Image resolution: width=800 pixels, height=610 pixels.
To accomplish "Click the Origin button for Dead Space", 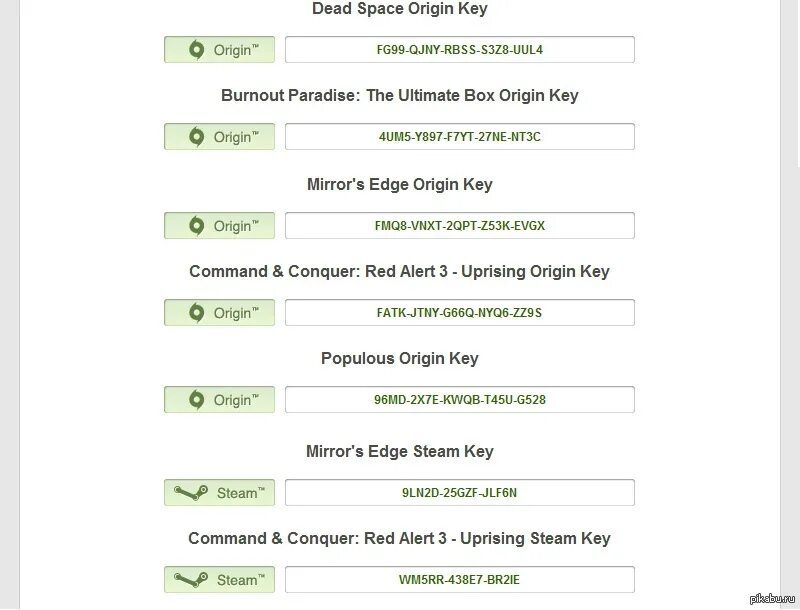I will pyautogui.click(x=219, y=49).
